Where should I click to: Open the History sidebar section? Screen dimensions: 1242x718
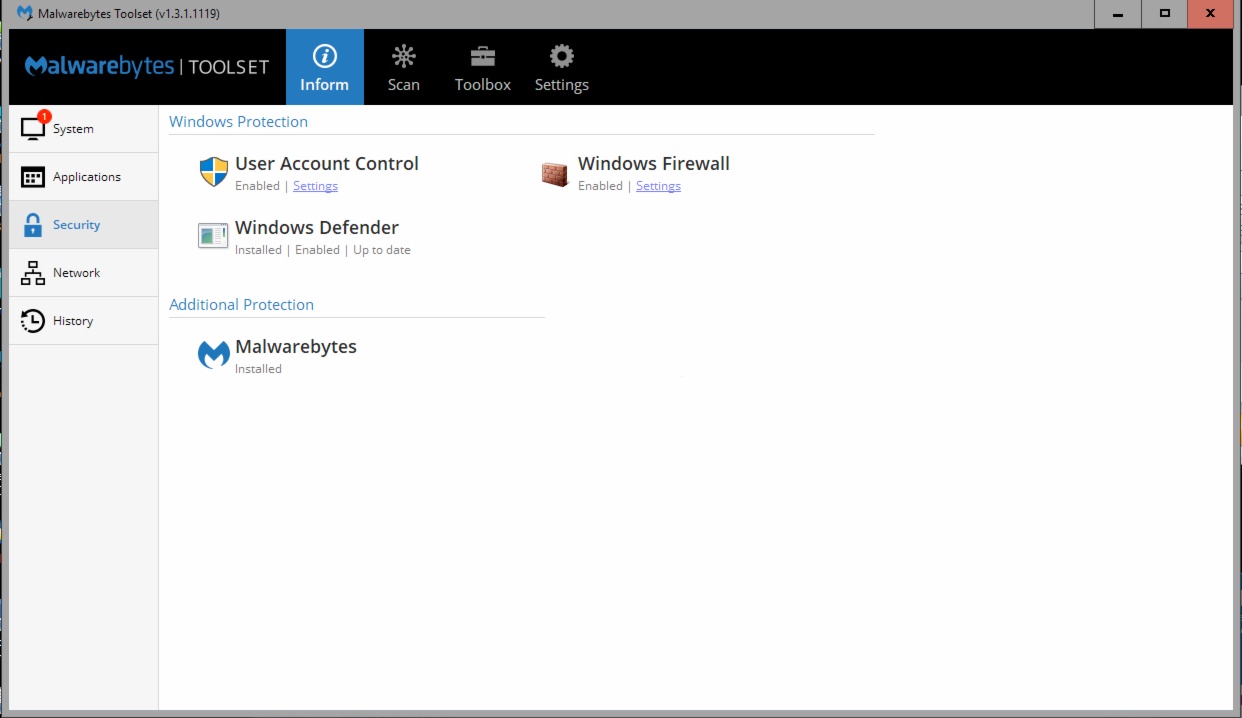(x=73, y=321)
